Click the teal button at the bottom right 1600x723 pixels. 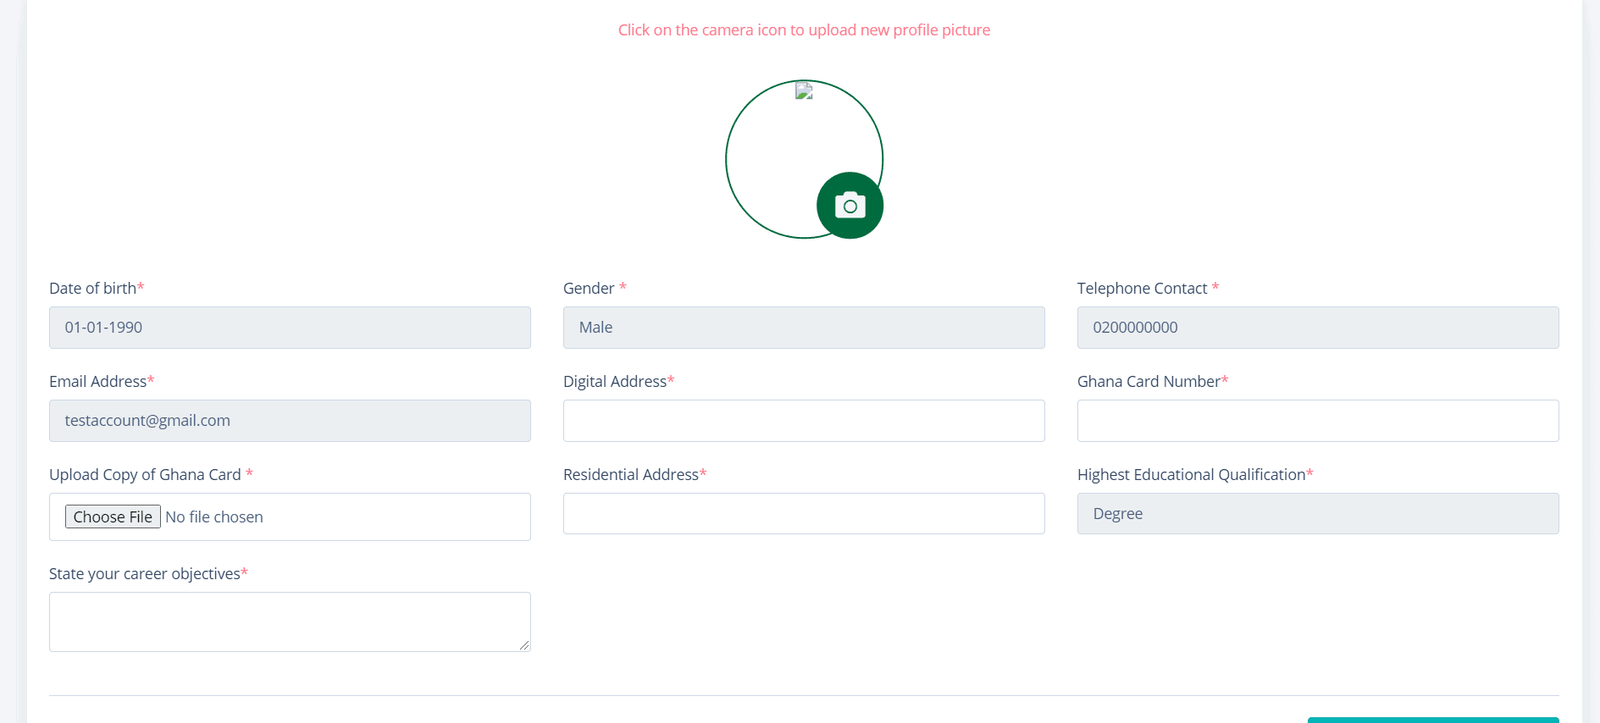point(1432,719)
